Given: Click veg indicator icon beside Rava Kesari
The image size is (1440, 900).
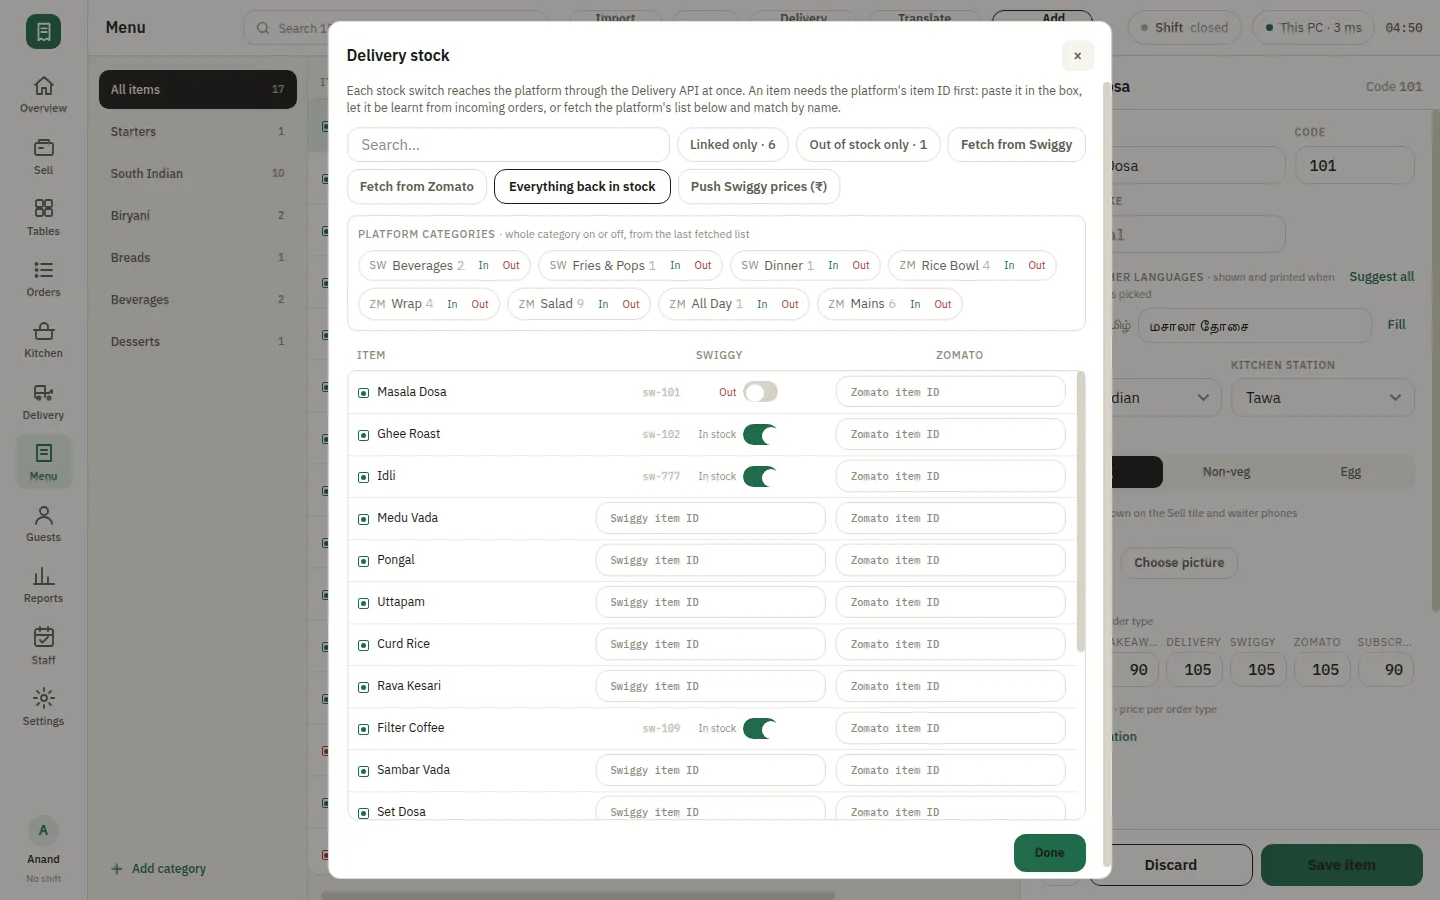Looking at the screenshot, I should [364, 687].
